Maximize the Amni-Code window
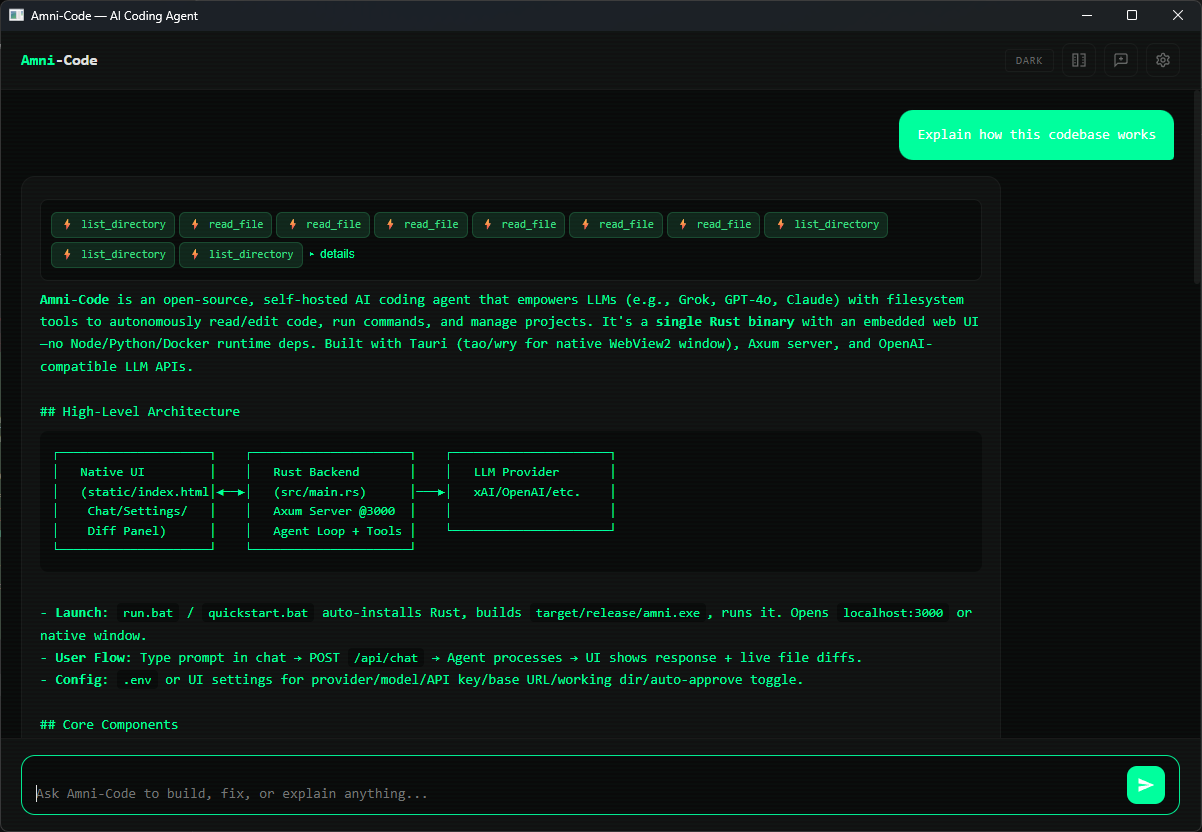The width and height of the screenshot is (1202, 832). click(1131, 15)
